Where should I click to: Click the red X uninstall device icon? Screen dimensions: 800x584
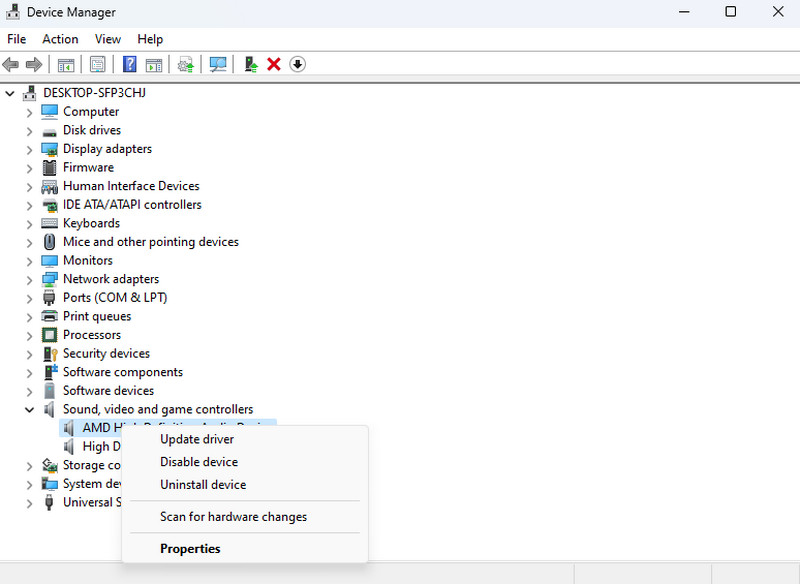coord(273,65)
